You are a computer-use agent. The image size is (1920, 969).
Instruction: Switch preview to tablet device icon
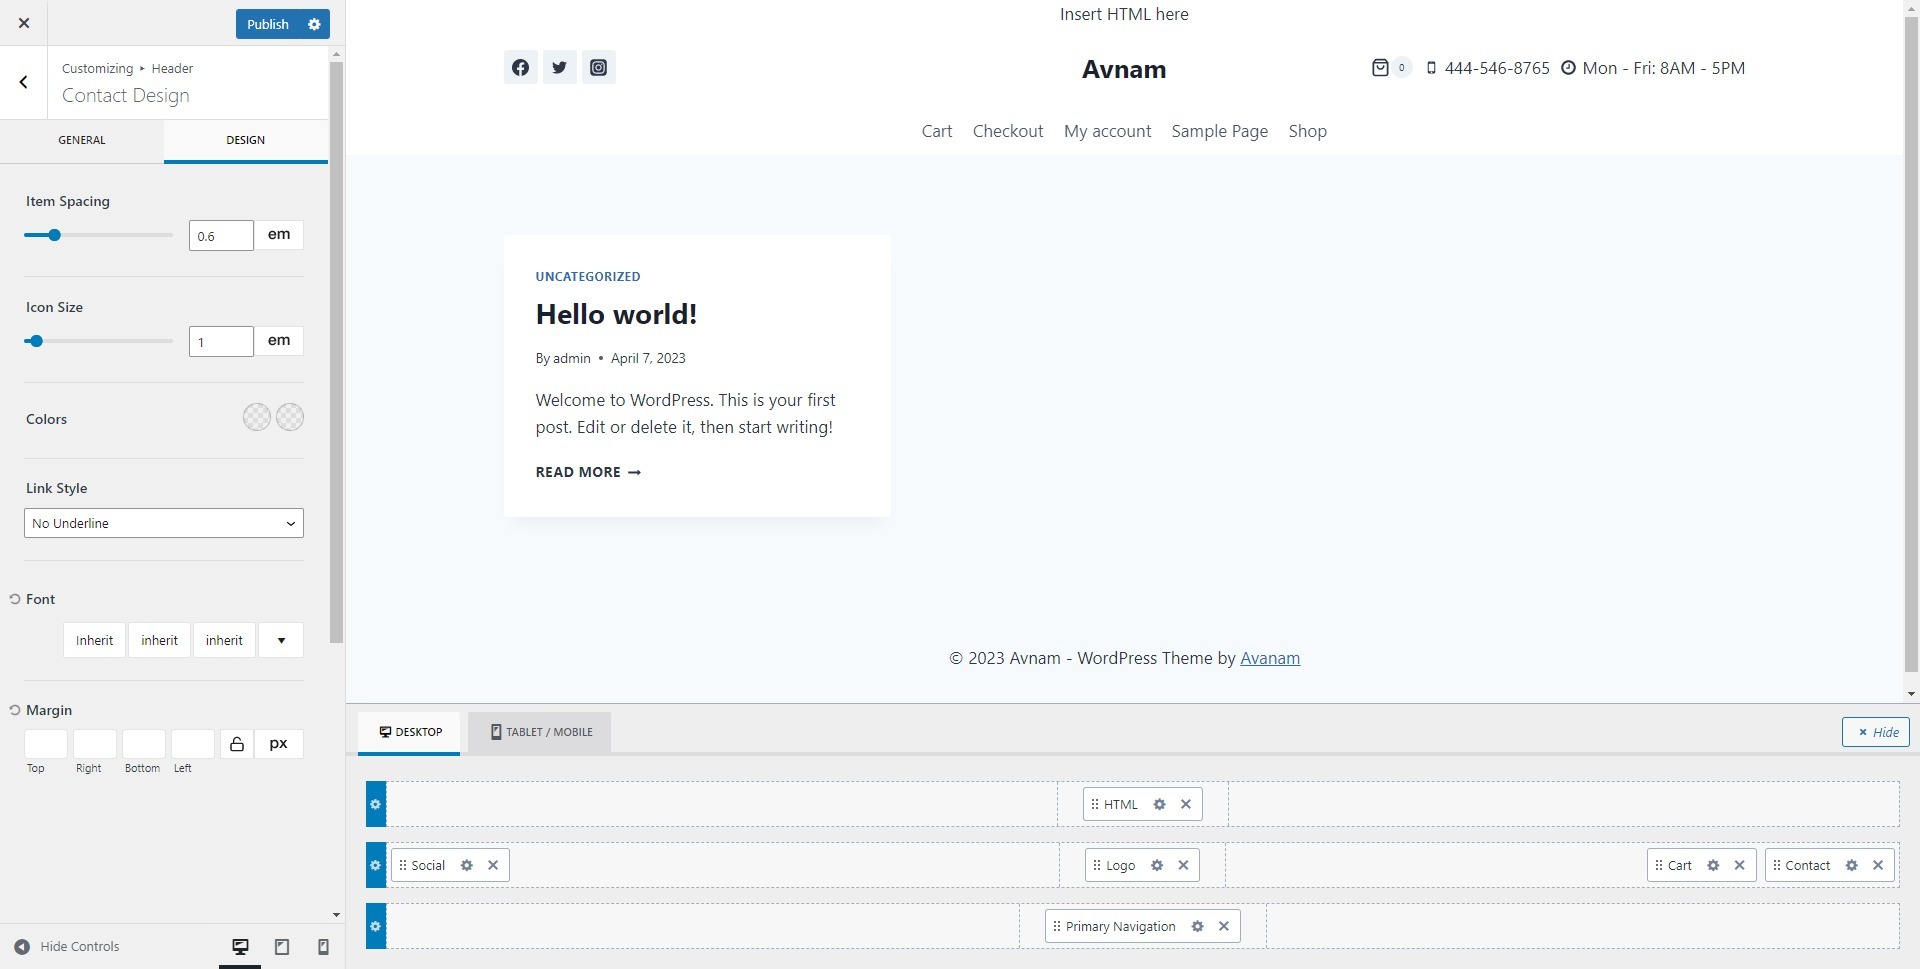point(282,947)
